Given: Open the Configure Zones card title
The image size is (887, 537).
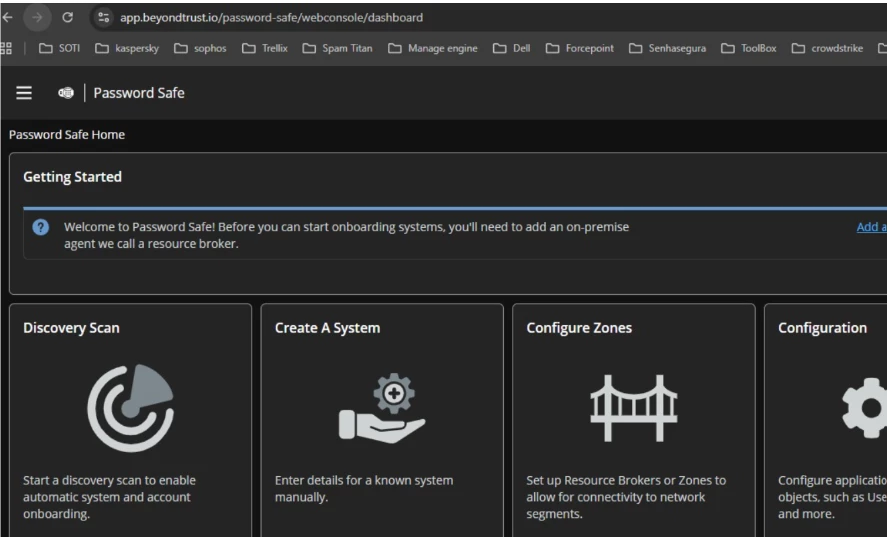Looking at the screenshot, I should (579, 328).
